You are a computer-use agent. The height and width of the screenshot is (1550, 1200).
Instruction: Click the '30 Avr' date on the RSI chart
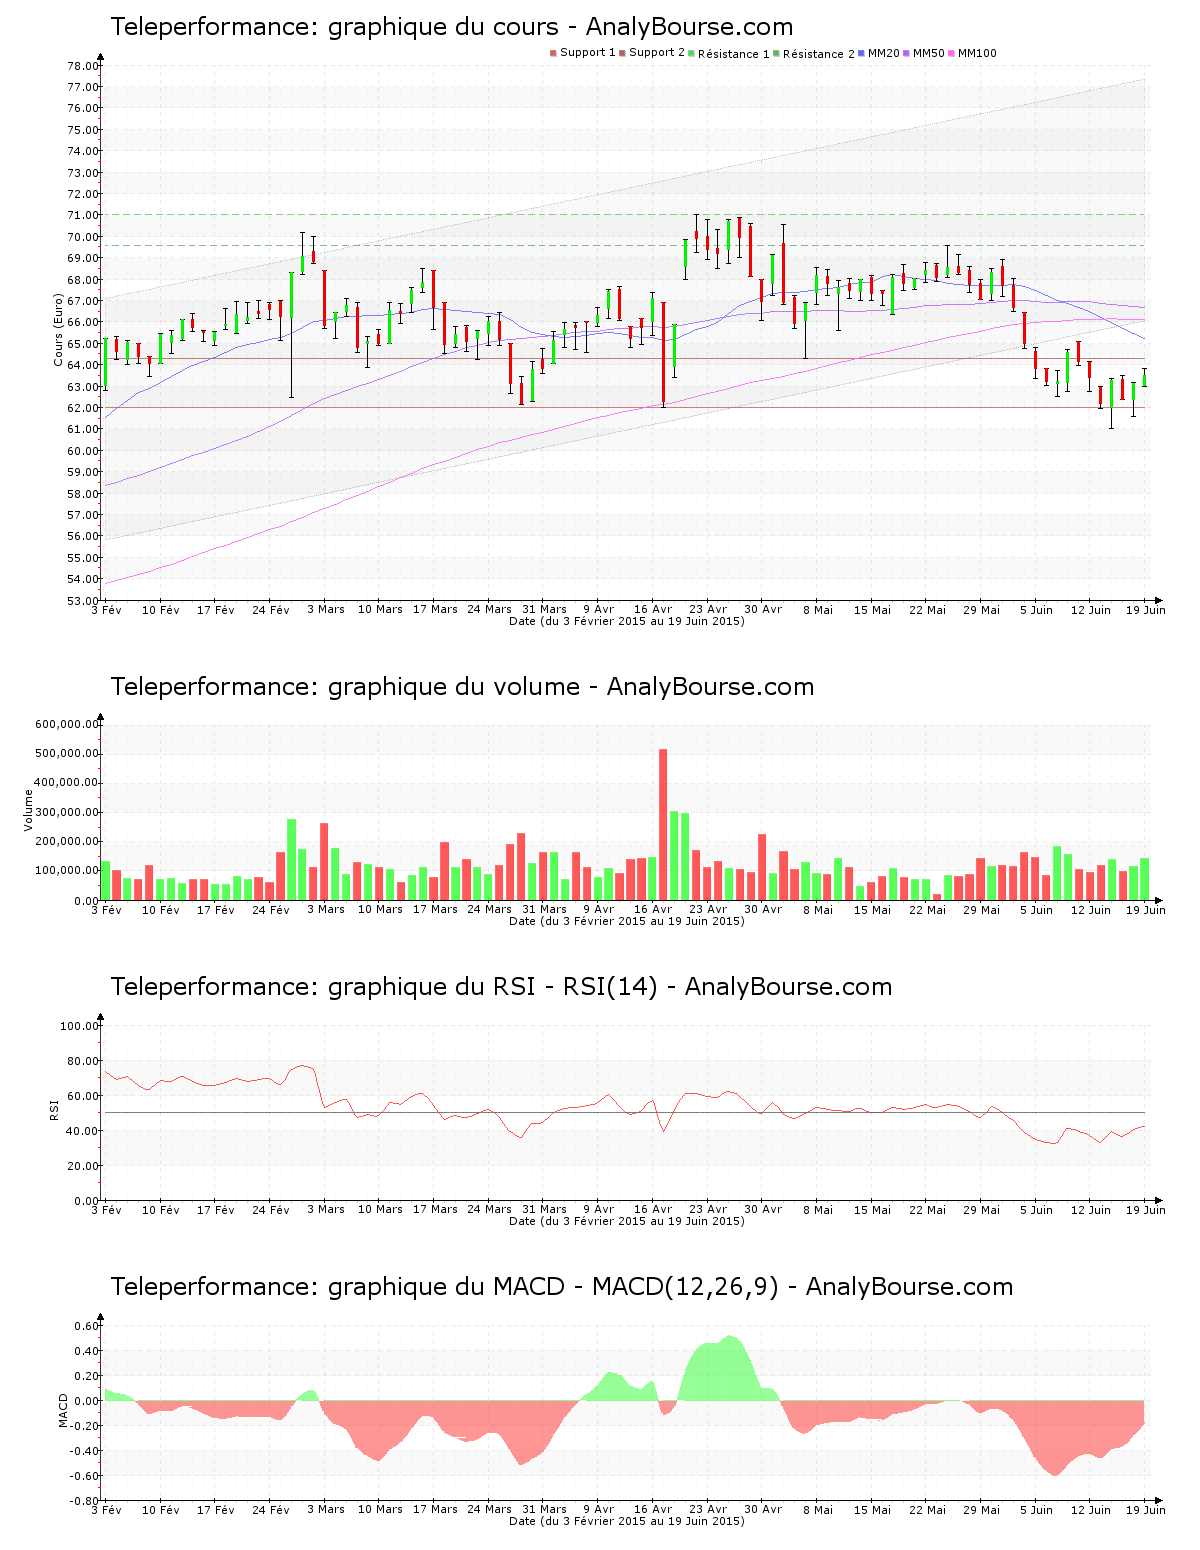[x=763, y=1210]
